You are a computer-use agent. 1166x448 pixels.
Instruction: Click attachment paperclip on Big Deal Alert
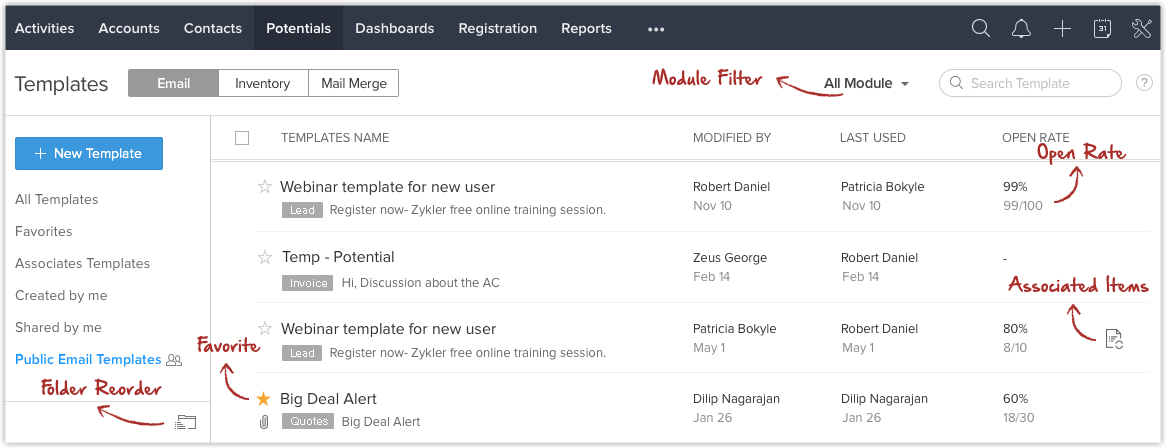click(x=263, y=422)
